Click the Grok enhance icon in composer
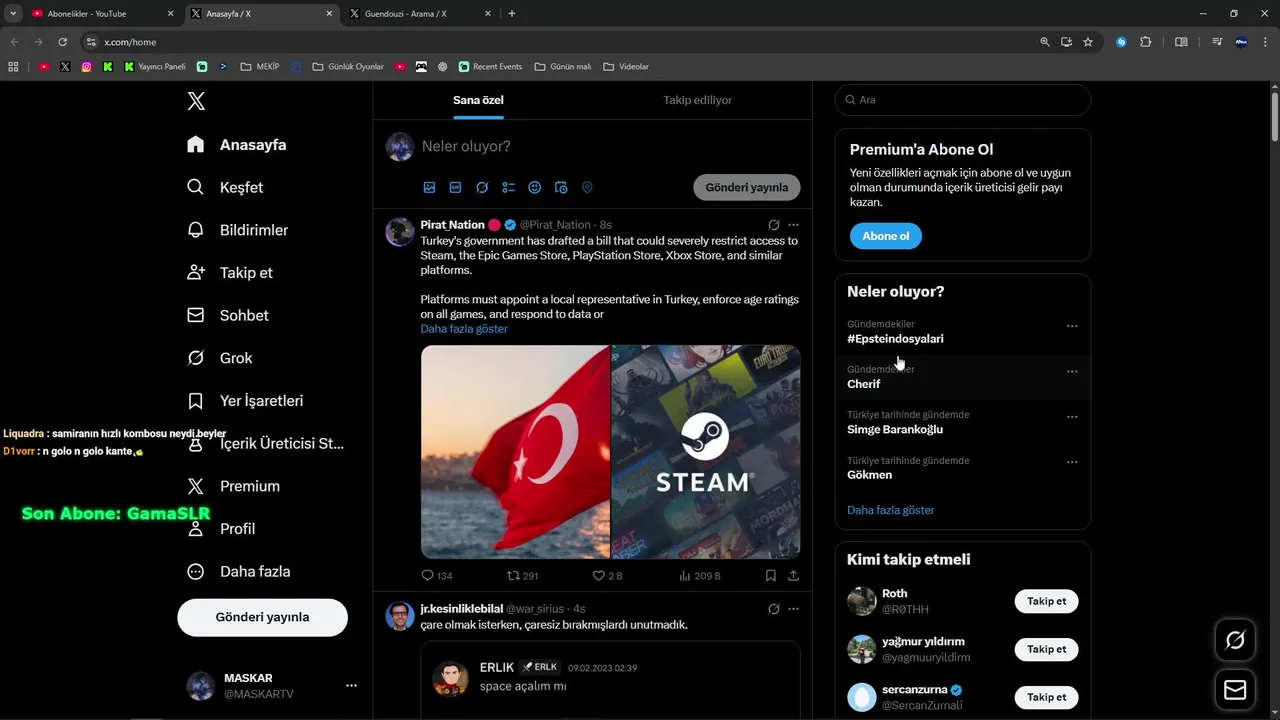 click(482, 187)
